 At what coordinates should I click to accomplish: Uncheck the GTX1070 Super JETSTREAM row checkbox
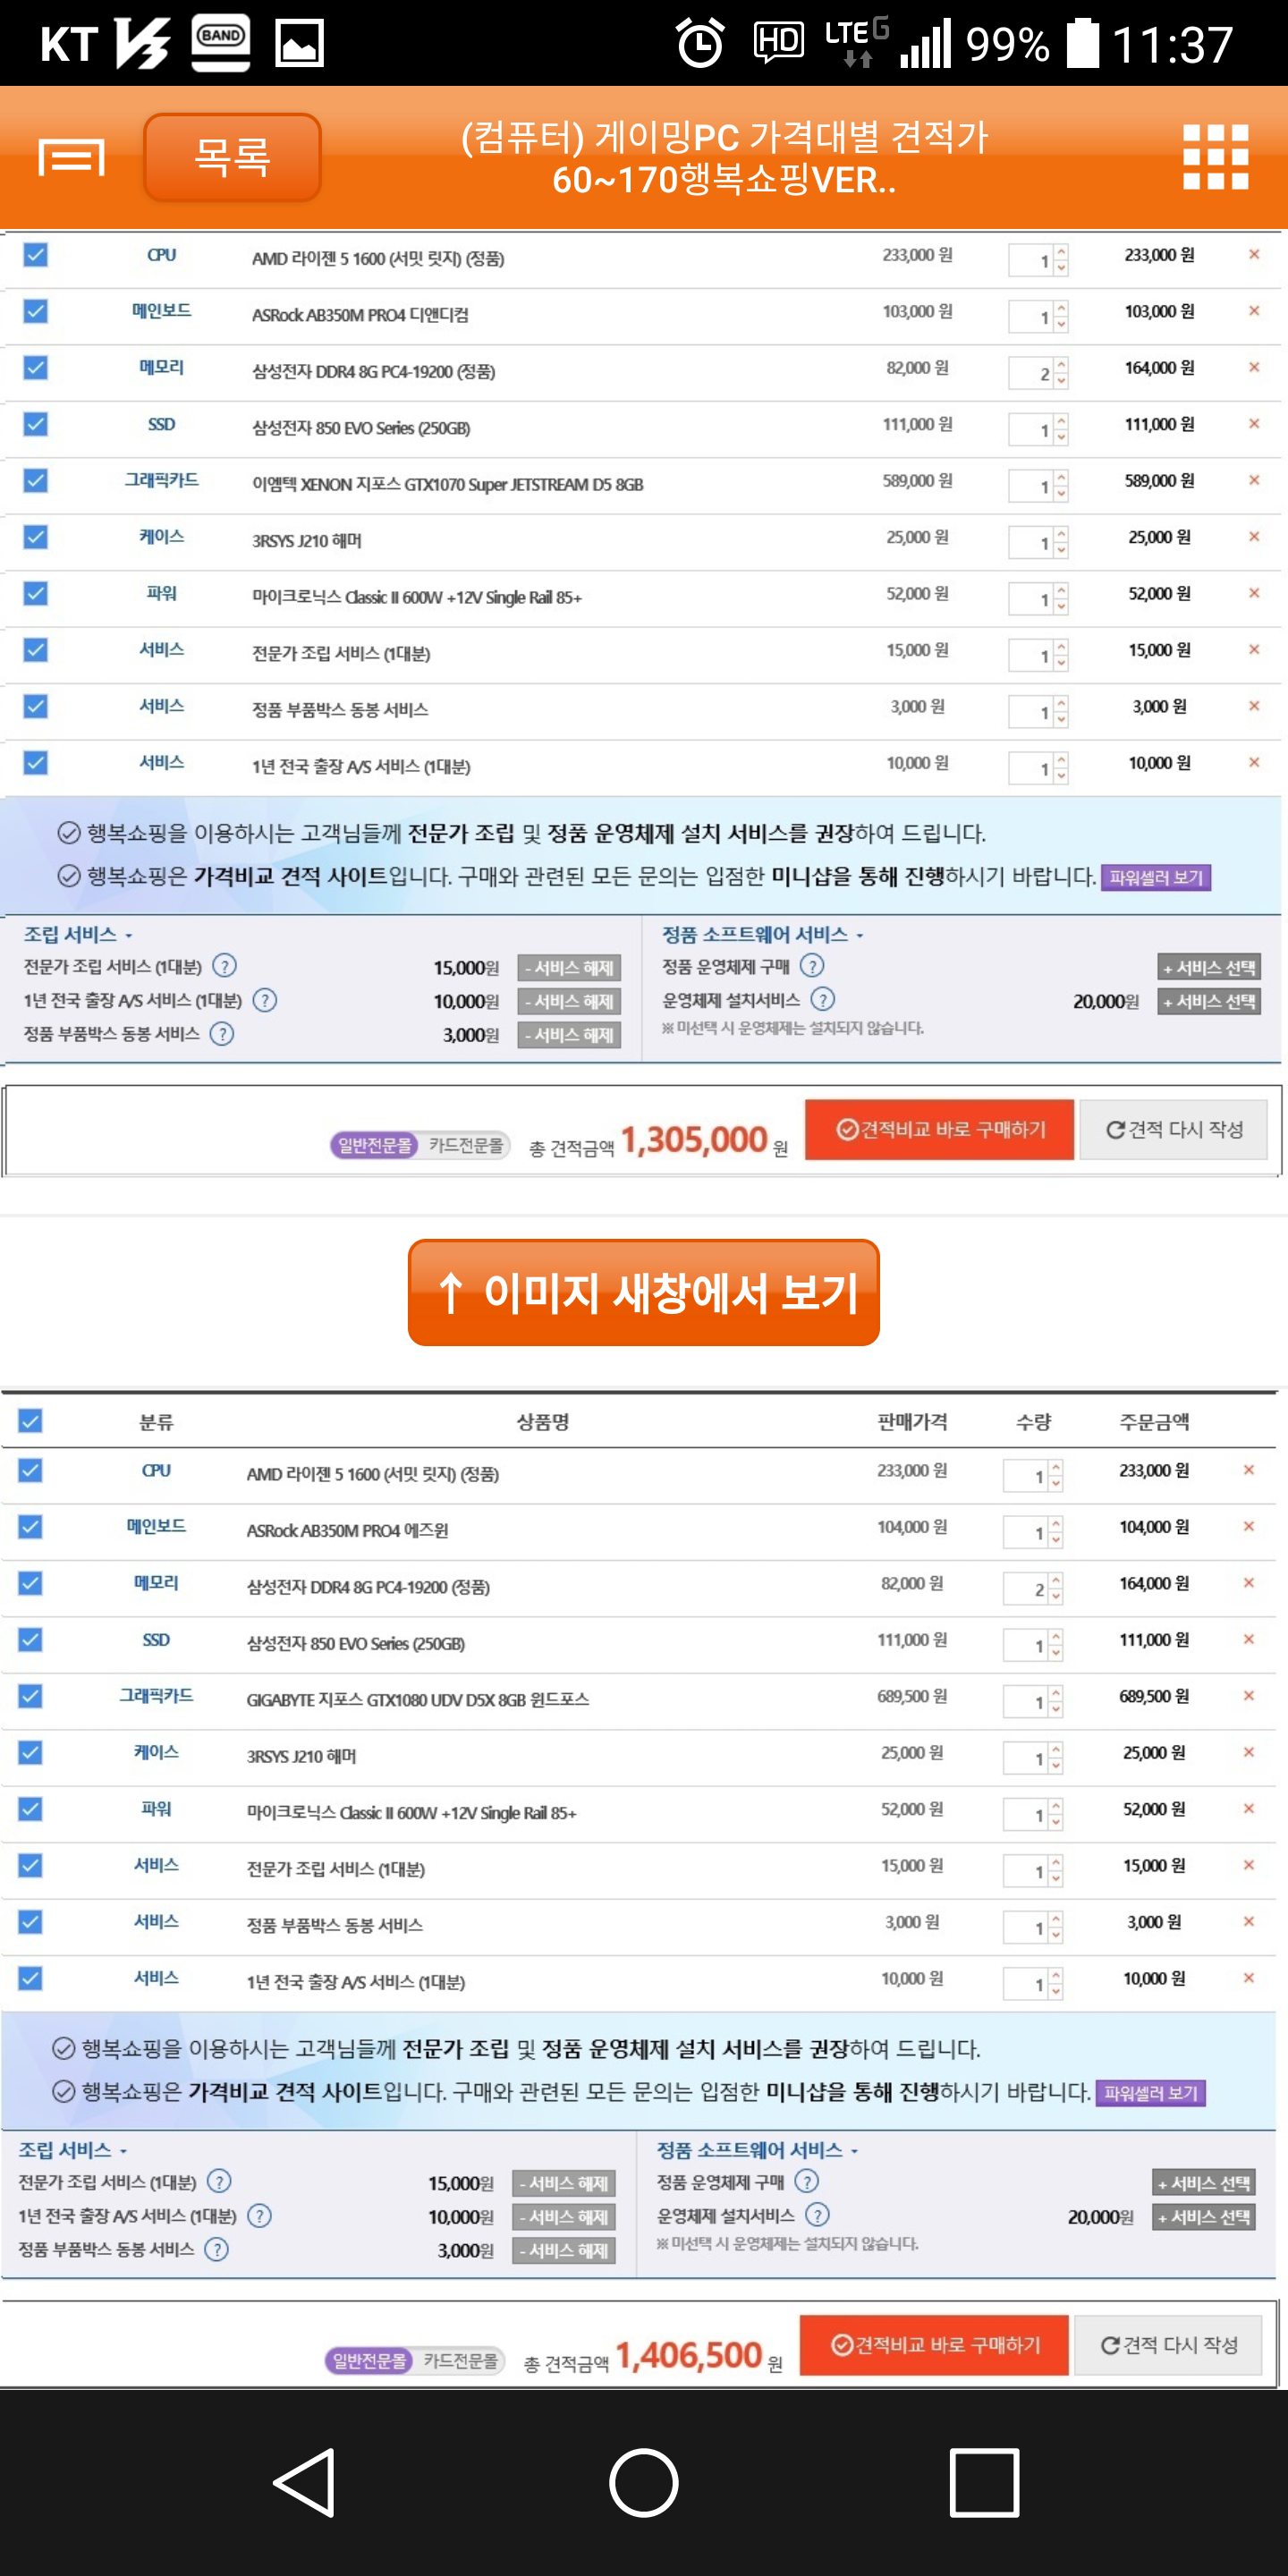(x=35, y=480)
